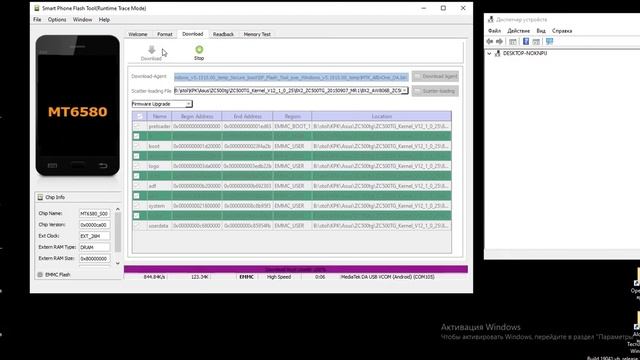Toggle checkbox in green row between system and userdata
The image size is (640, 360).
point(137,216)
